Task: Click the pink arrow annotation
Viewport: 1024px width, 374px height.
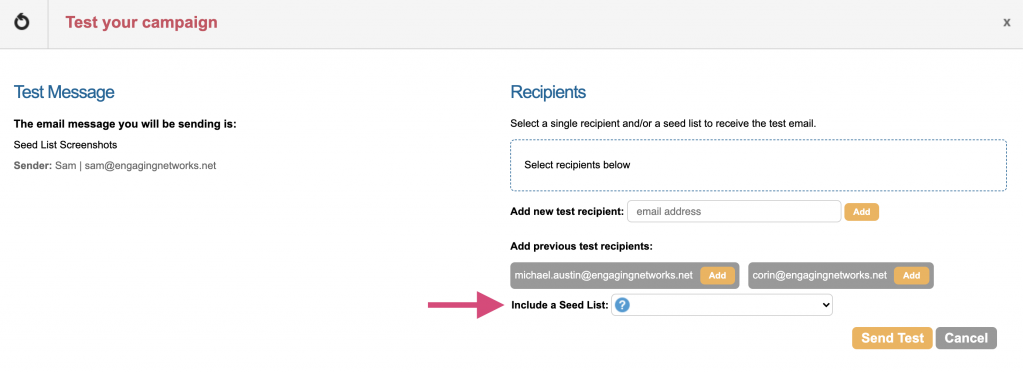Action: tap(466, 304)
